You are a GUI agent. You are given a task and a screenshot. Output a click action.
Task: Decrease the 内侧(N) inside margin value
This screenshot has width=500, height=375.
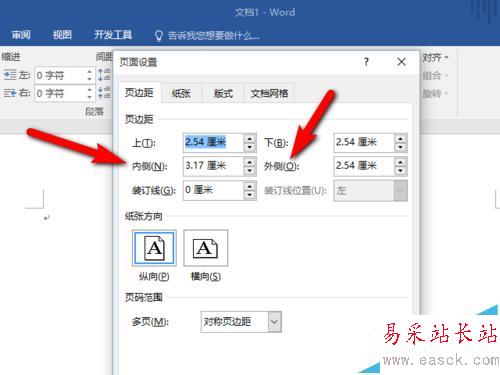[x=250, y=171]
